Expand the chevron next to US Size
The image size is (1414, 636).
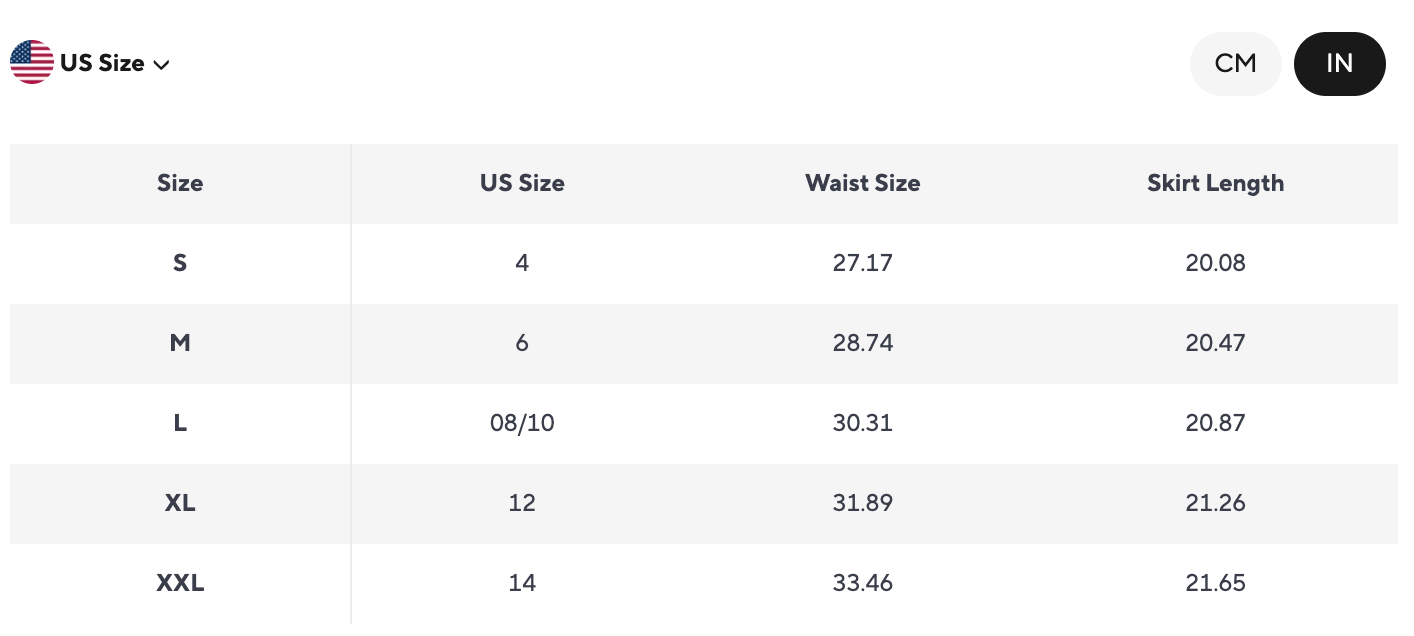coord(162,65)
